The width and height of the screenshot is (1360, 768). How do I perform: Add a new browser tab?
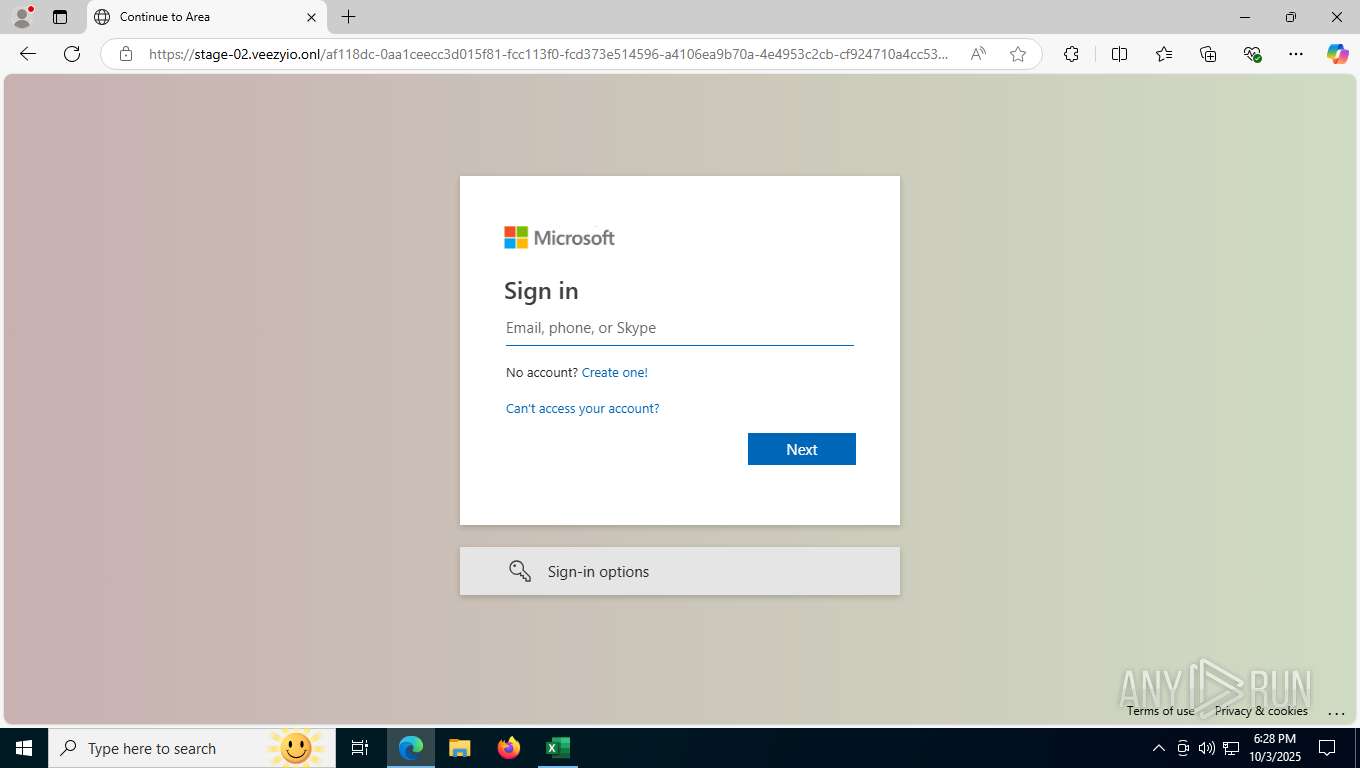[x=348, y=17]
